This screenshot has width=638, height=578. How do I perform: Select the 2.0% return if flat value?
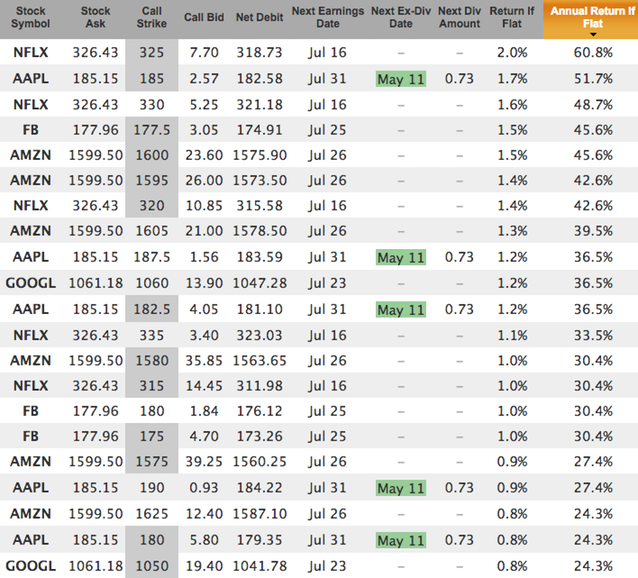[x=512, y=52]
